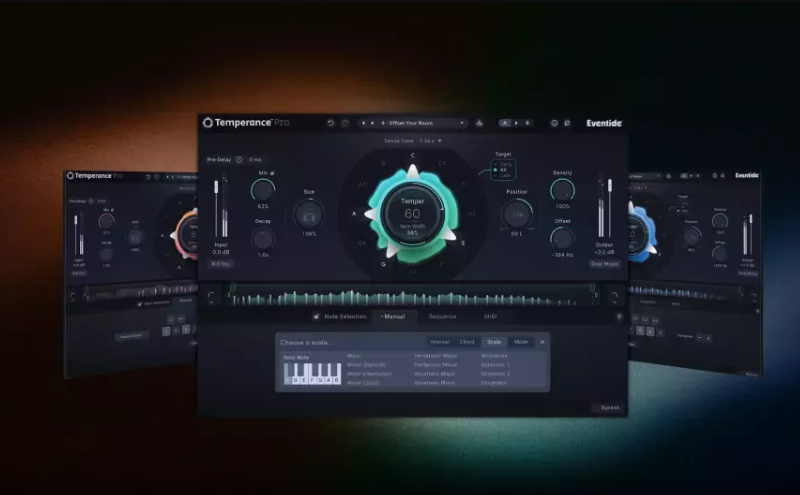Click the Position knob
Viewport: 800px width, 495px height.
coord(517,215)
